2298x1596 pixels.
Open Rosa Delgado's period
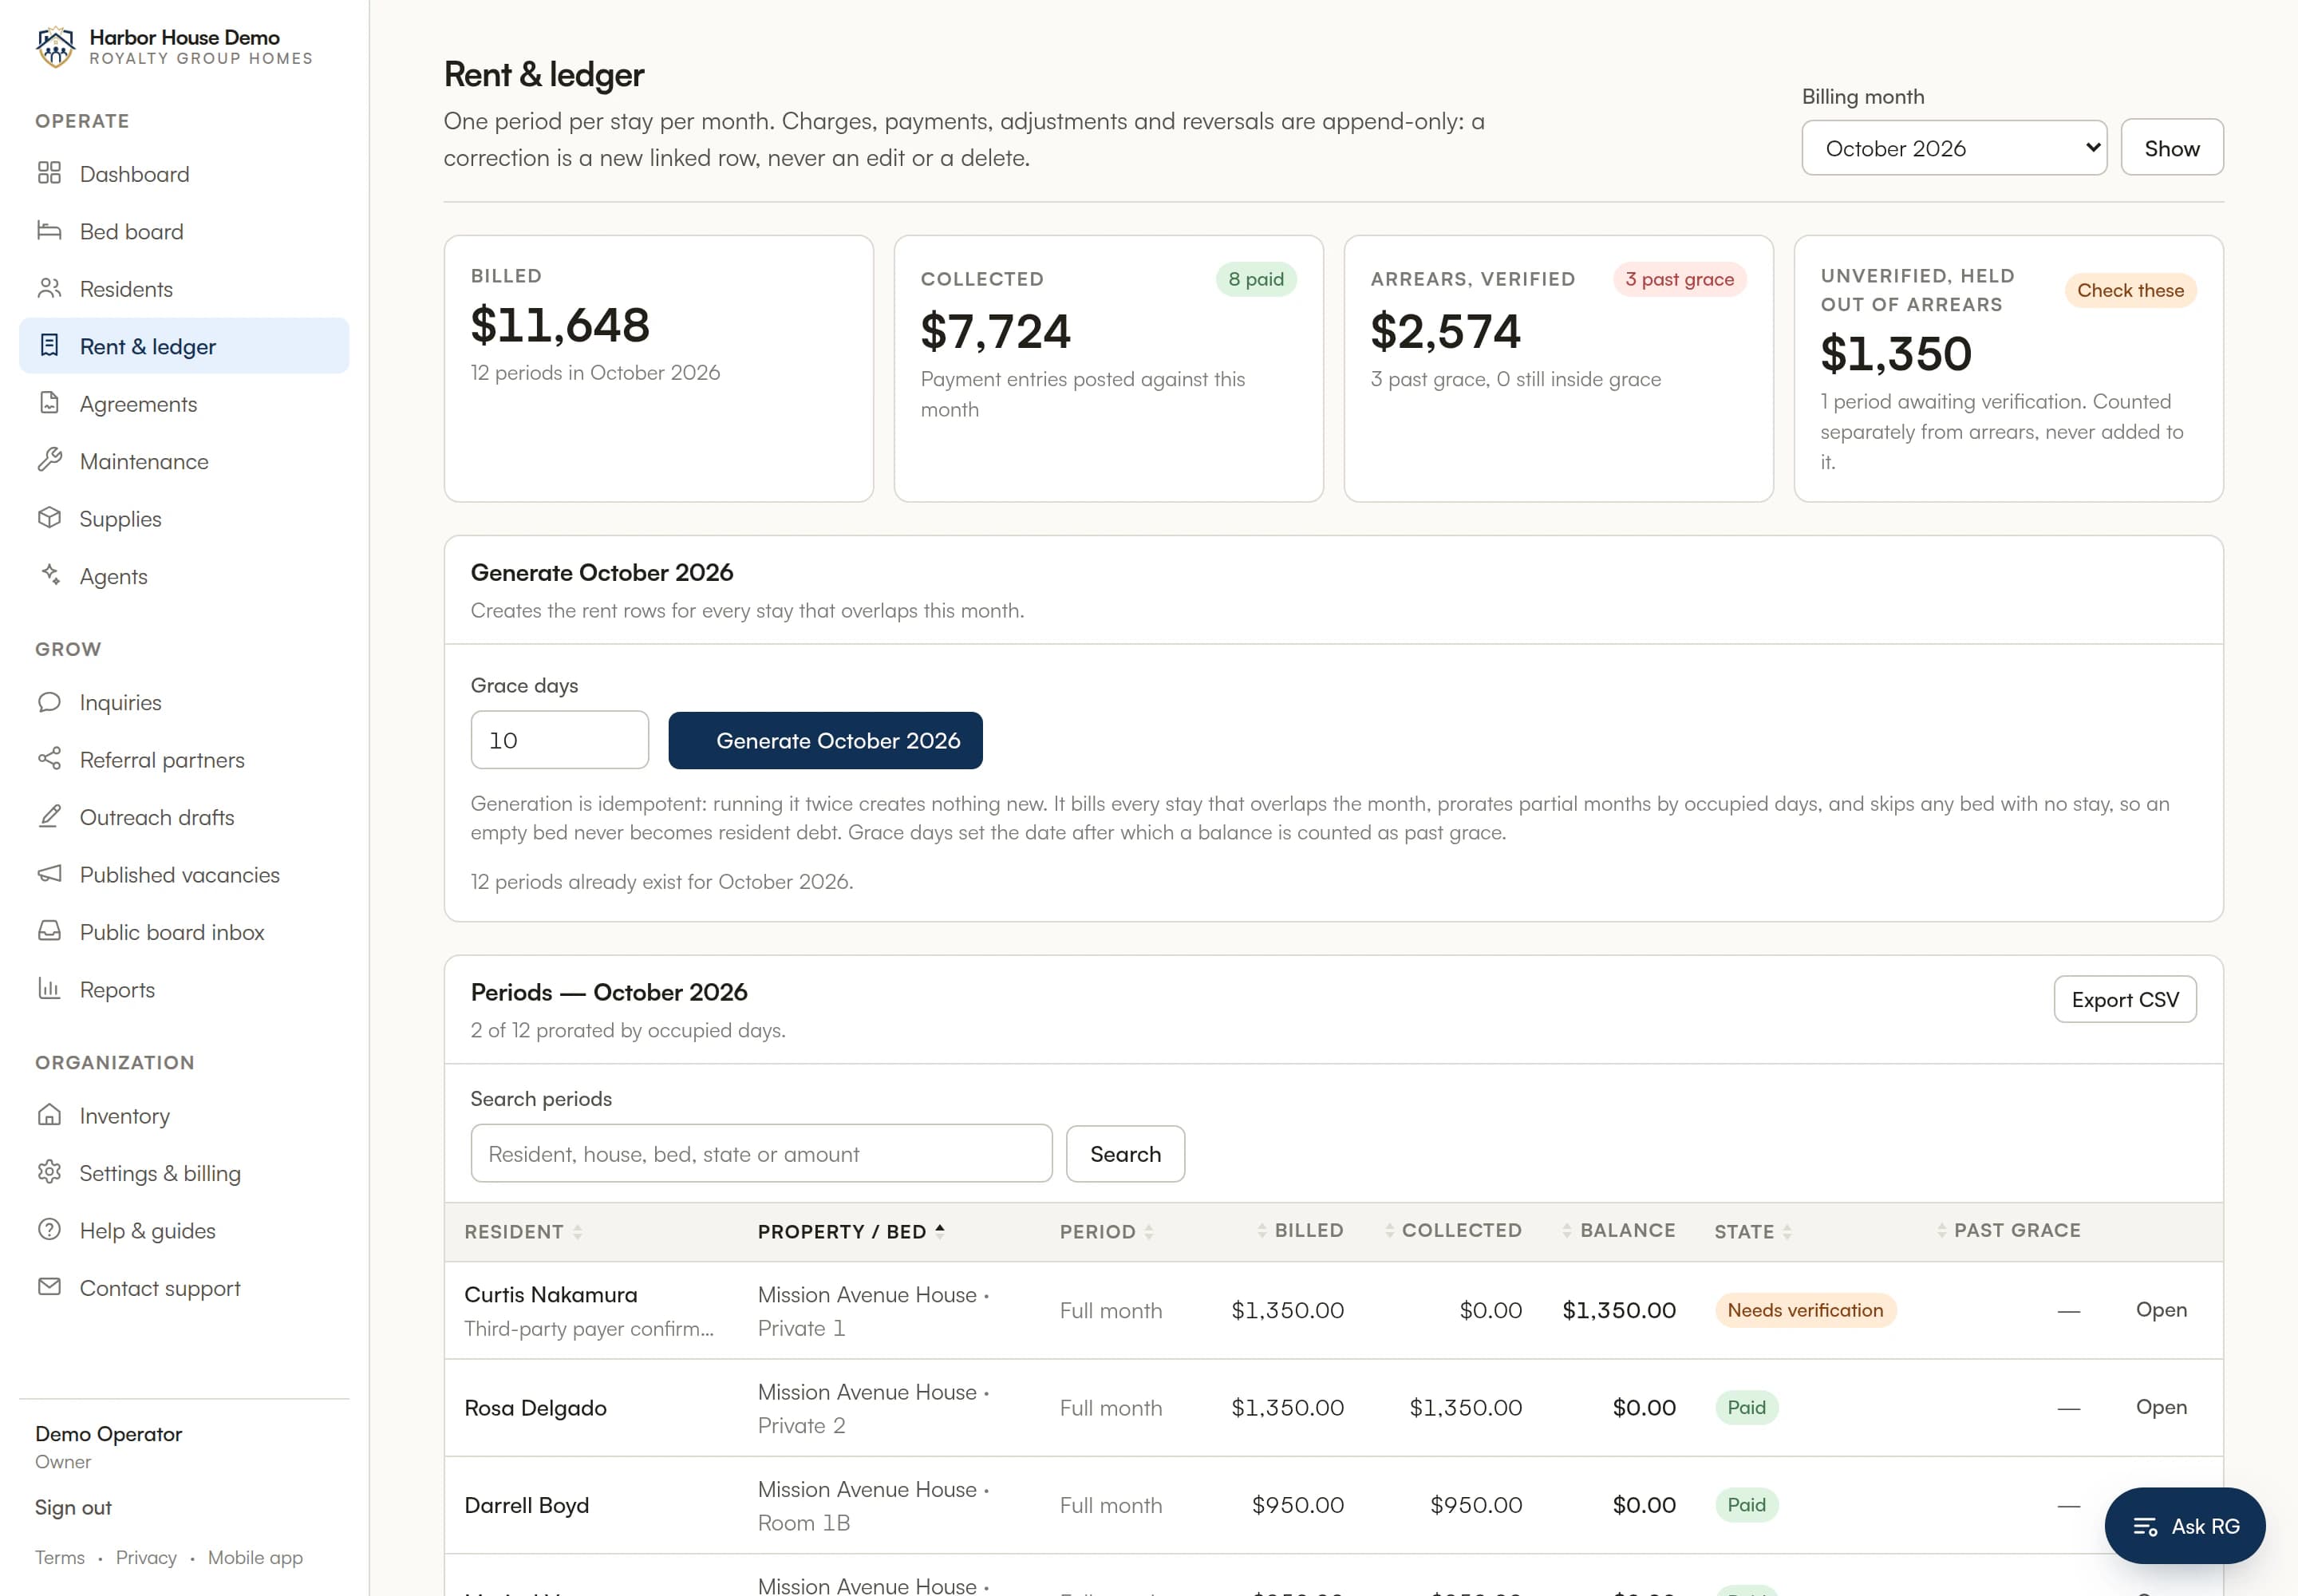coord(2161,1406)
